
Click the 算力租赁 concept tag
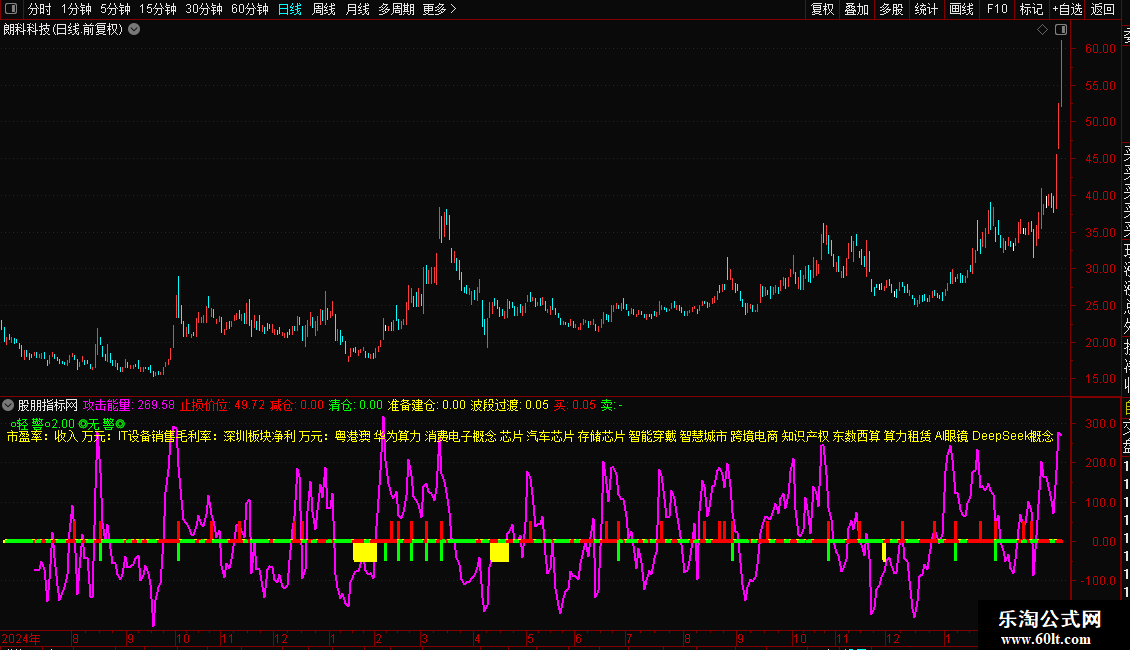point(907,436)
